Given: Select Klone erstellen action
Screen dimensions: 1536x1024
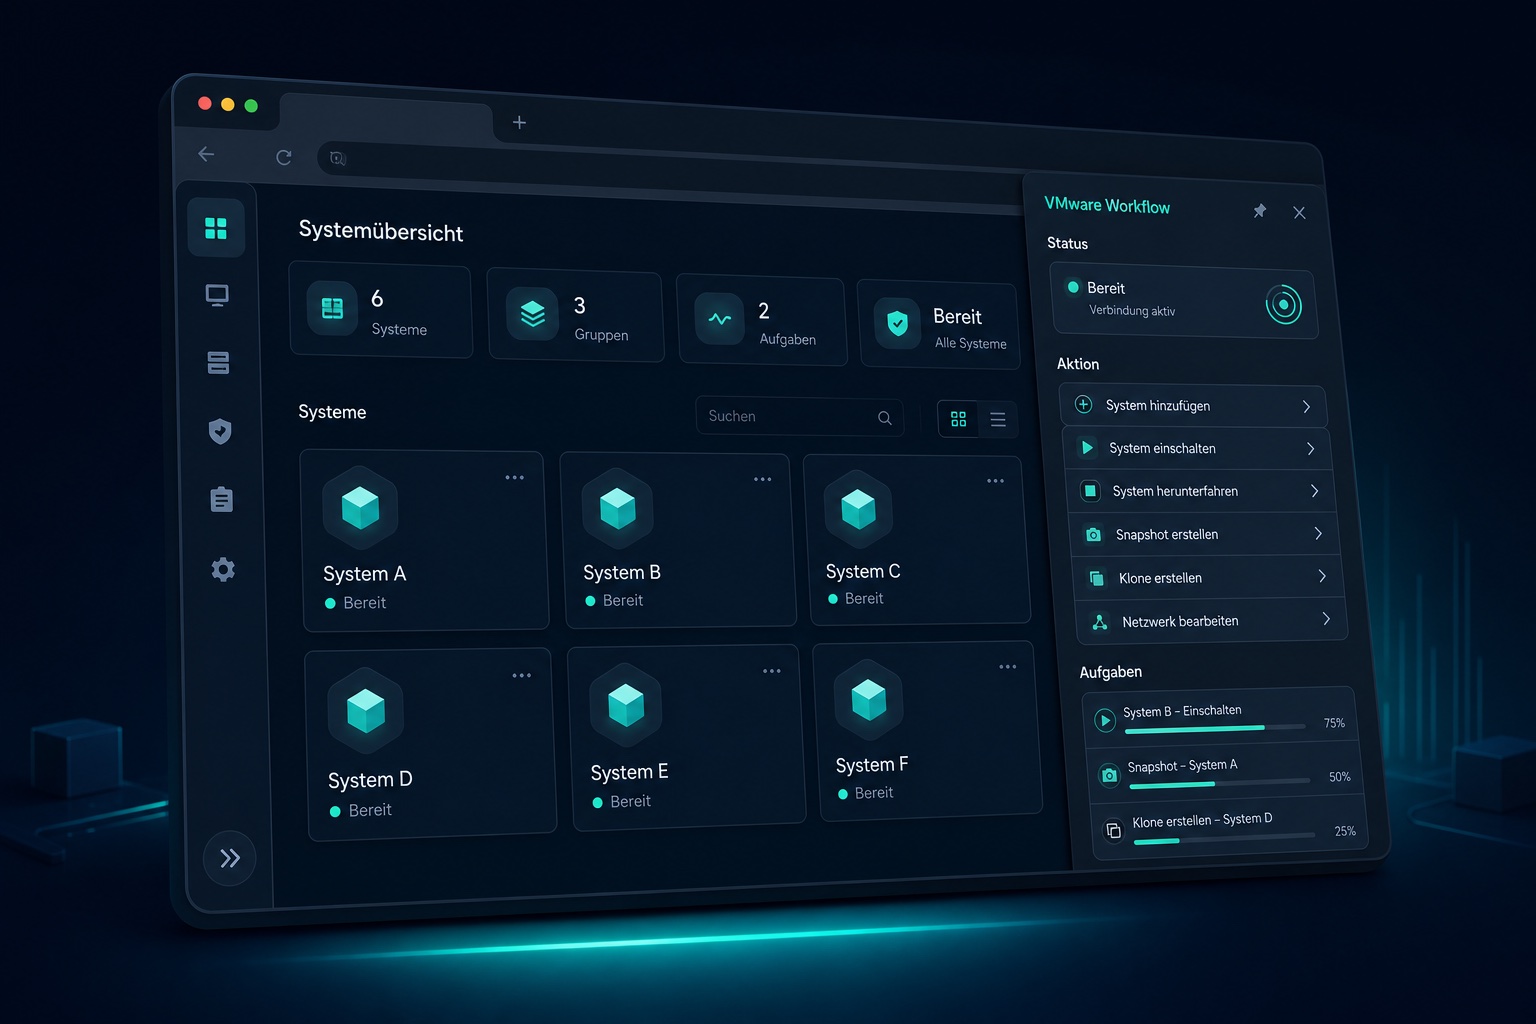Looking at the screenshot, I should pyautogui.click(x=1208, y=578).
